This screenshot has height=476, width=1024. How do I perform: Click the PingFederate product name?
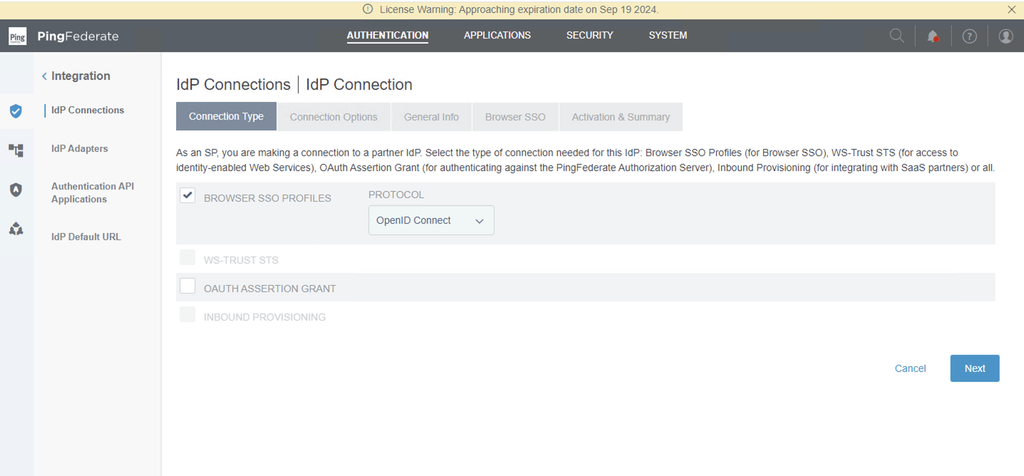(78, 36)
